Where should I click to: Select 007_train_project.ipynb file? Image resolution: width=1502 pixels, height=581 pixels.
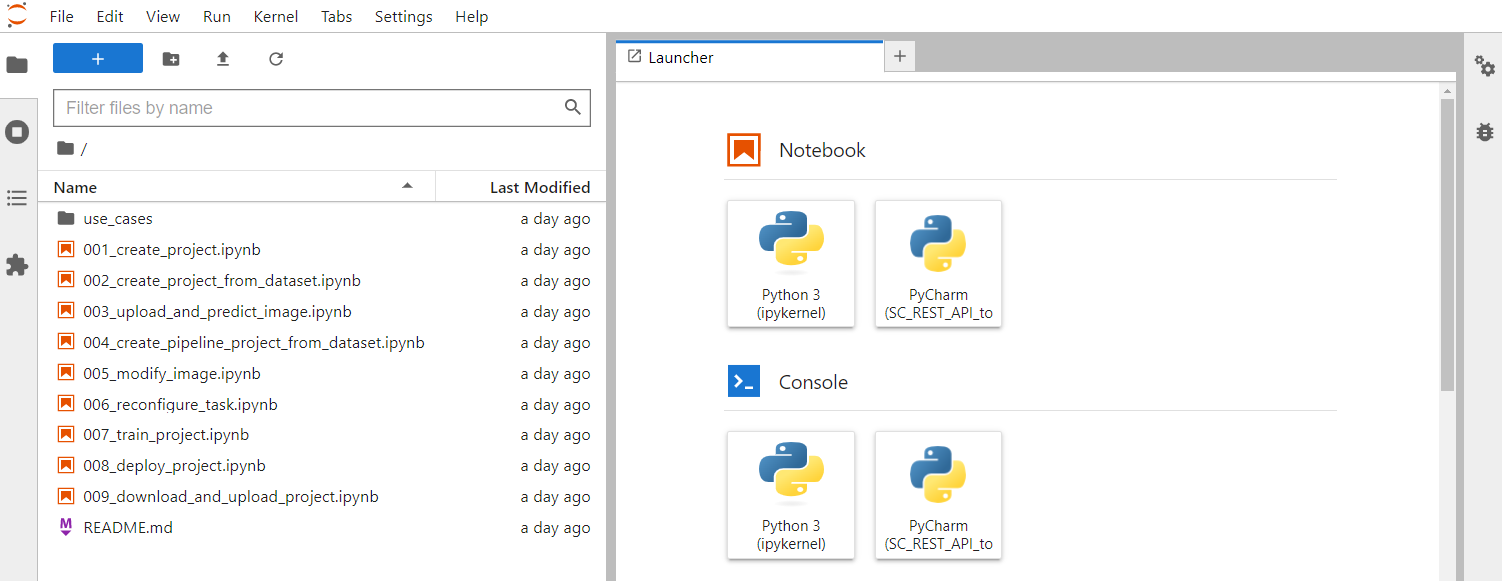pos(322,435)
